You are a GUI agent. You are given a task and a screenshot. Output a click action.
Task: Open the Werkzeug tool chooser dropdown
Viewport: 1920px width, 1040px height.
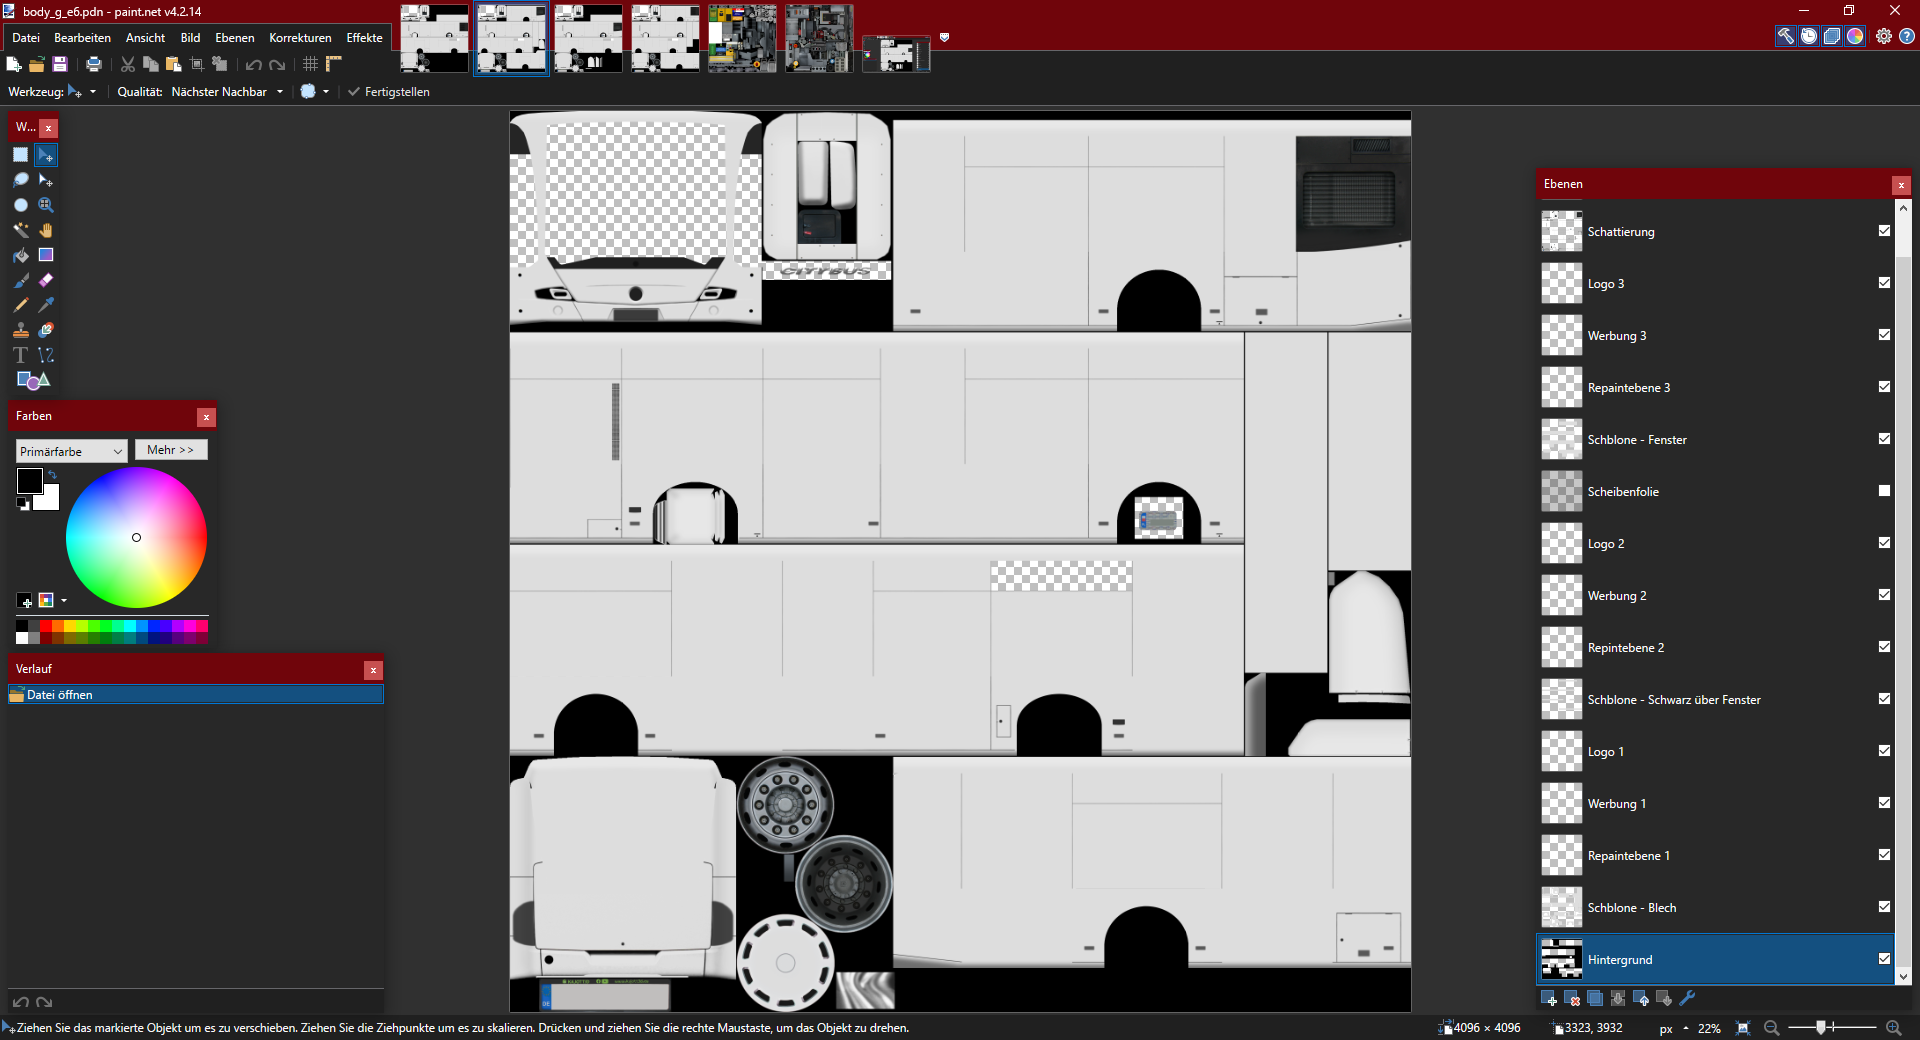[x=82, y=92]
